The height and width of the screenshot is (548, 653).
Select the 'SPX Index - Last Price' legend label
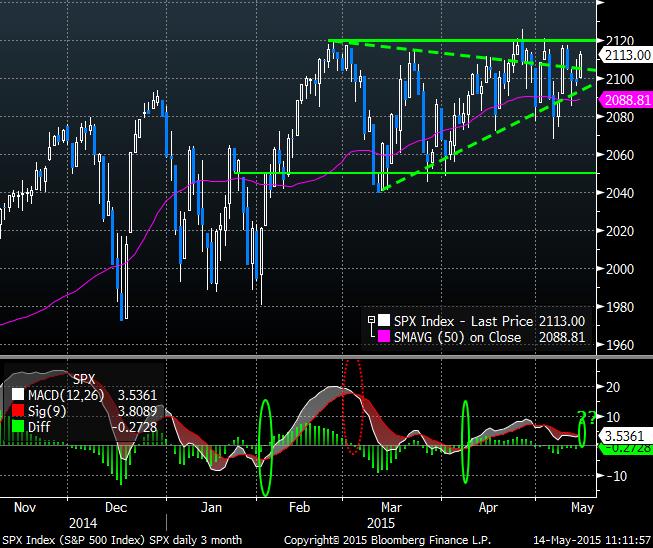(464, 321)
